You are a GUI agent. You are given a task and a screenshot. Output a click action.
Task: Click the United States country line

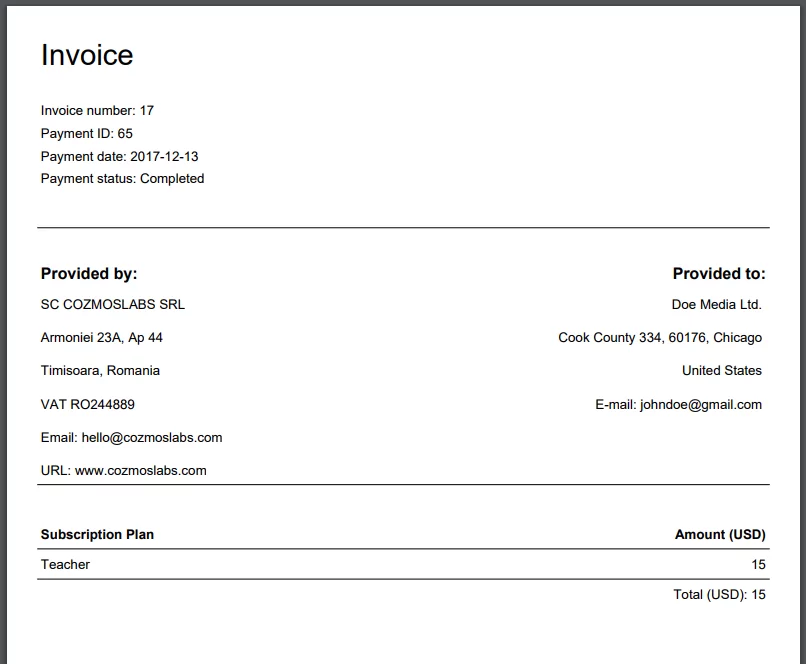(722, 371)
